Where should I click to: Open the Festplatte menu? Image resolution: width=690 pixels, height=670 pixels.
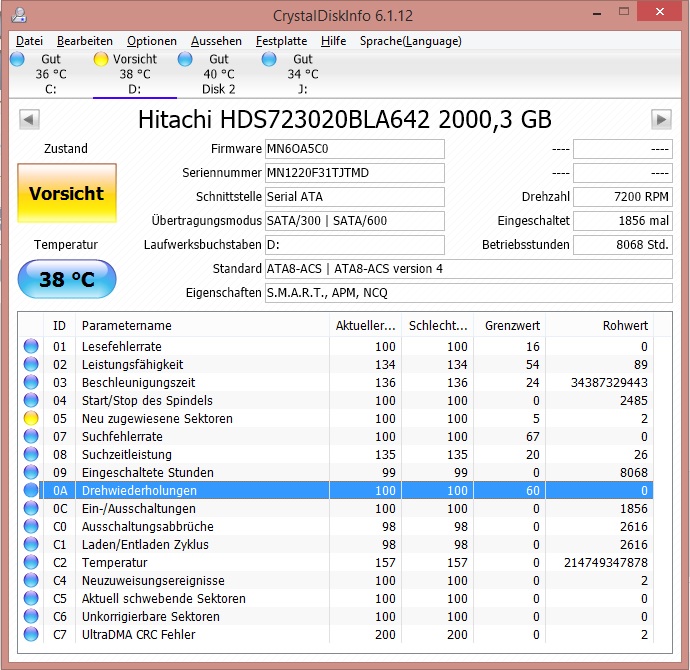[x=281, y=41]
